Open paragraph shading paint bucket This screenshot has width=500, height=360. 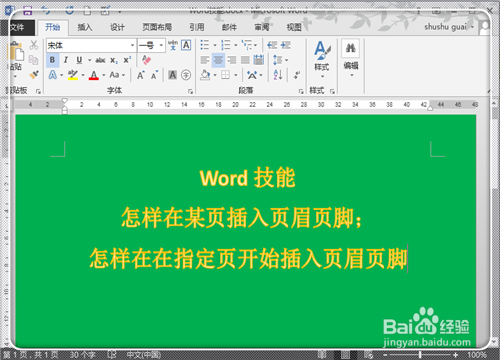coord(205,75)
